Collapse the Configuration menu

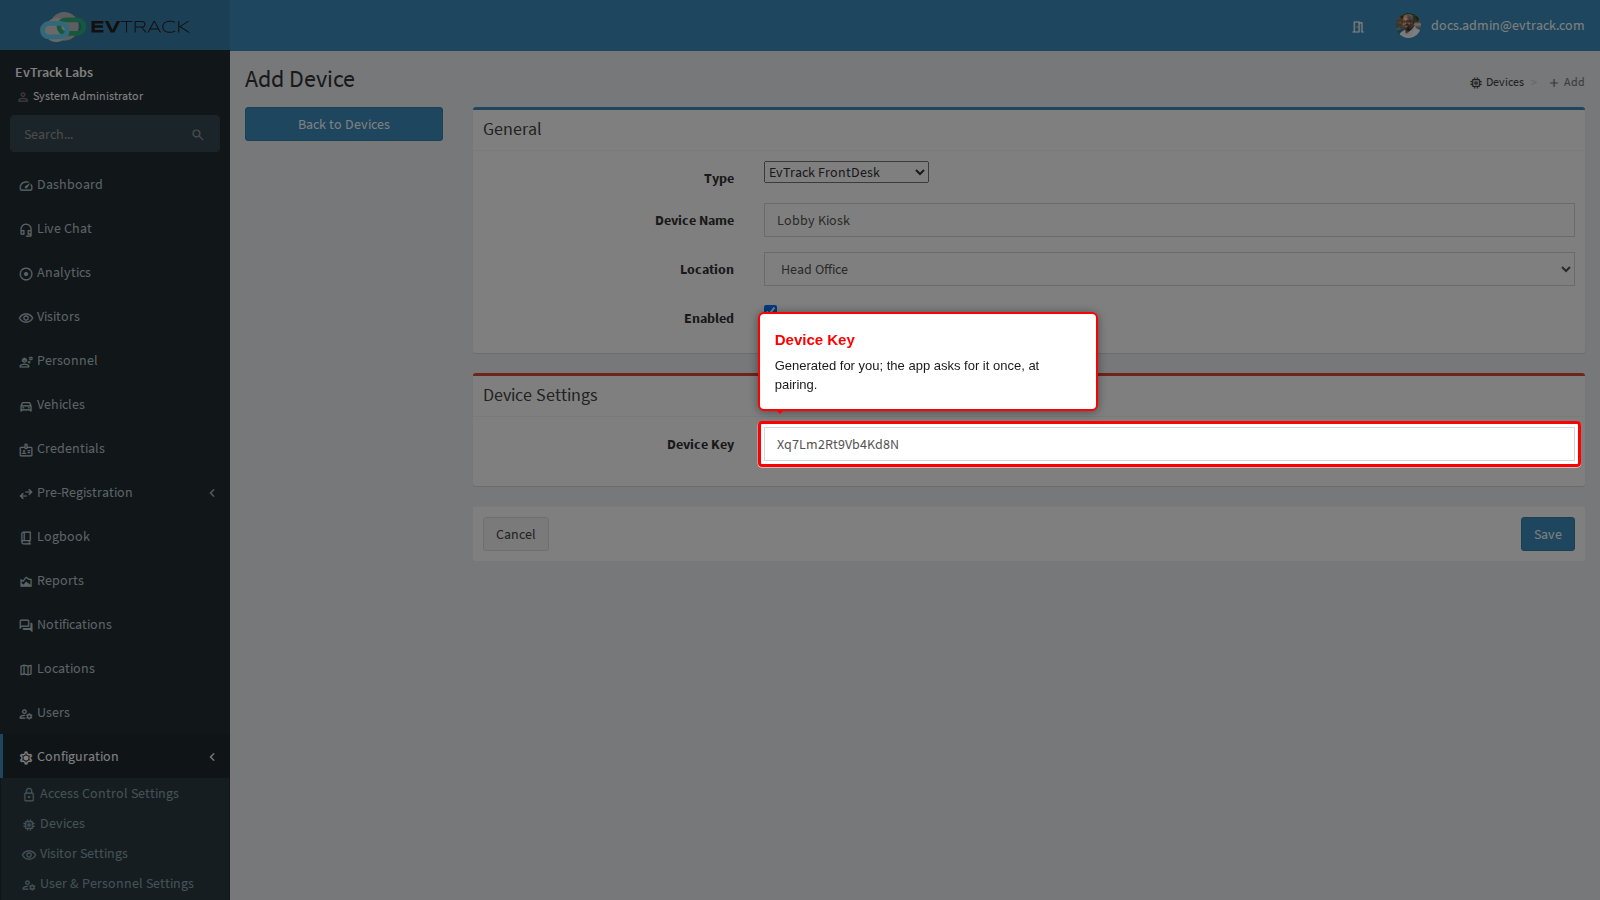pyautogui.click(x=115, y=757)
